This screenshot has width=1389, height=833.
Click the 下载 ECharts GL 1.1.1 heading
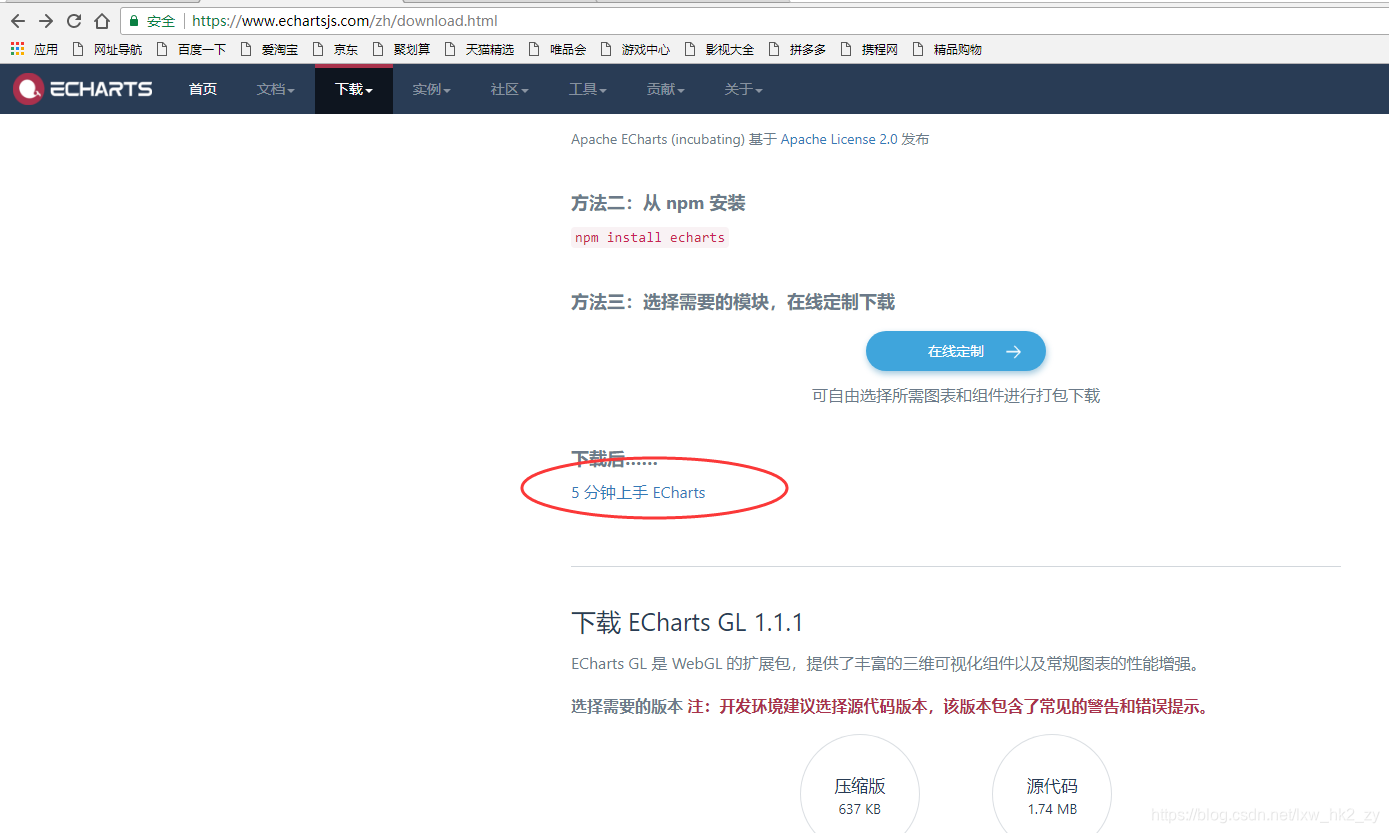coord(687,622)
